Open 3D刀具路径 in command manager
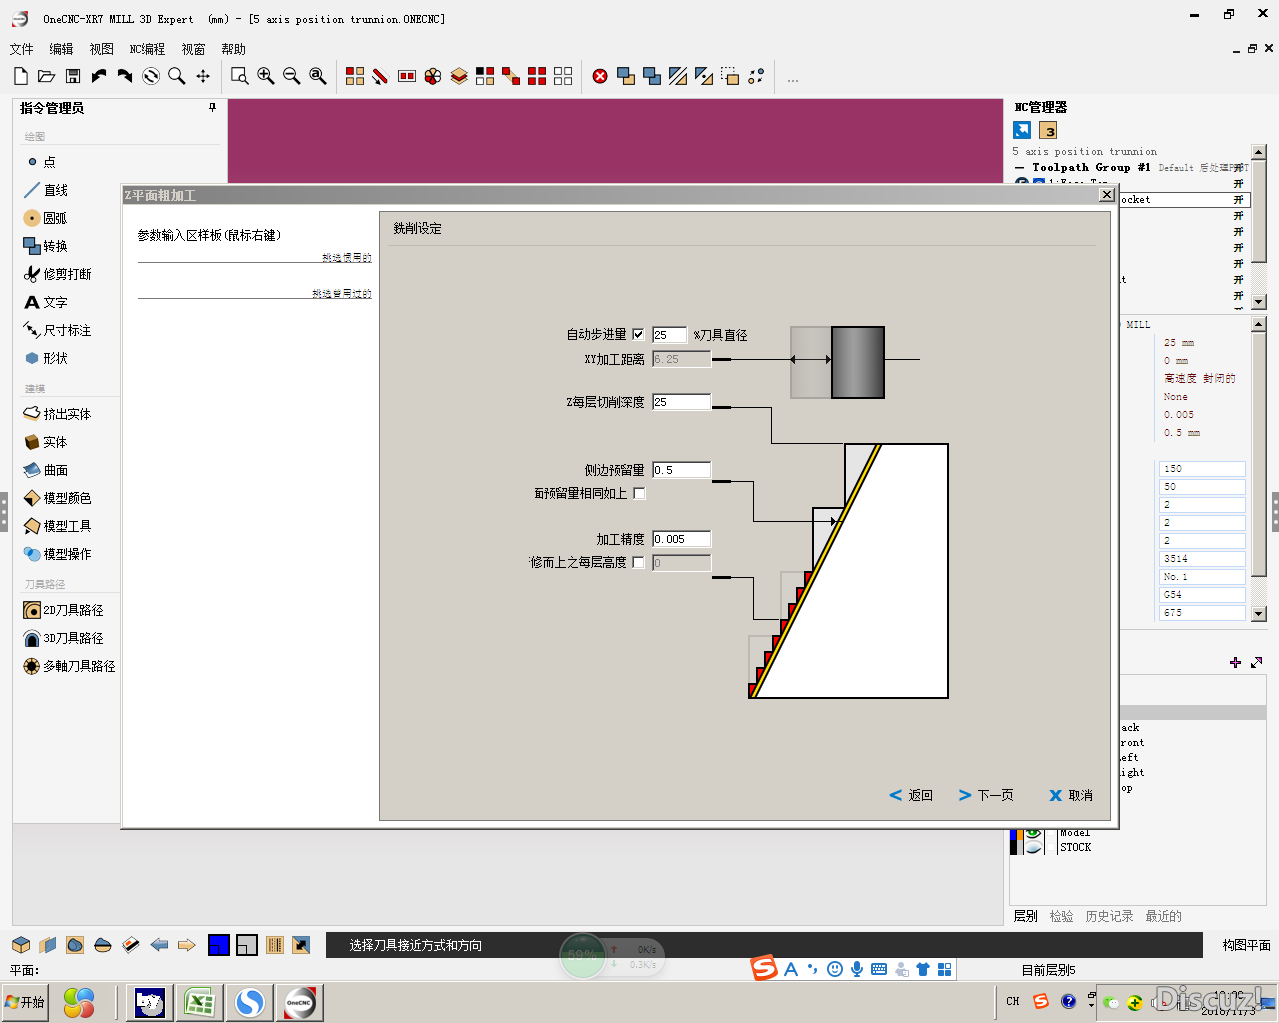Image resolution: width=1279 pixels, height=1023 pixels. tap(64, 638)
